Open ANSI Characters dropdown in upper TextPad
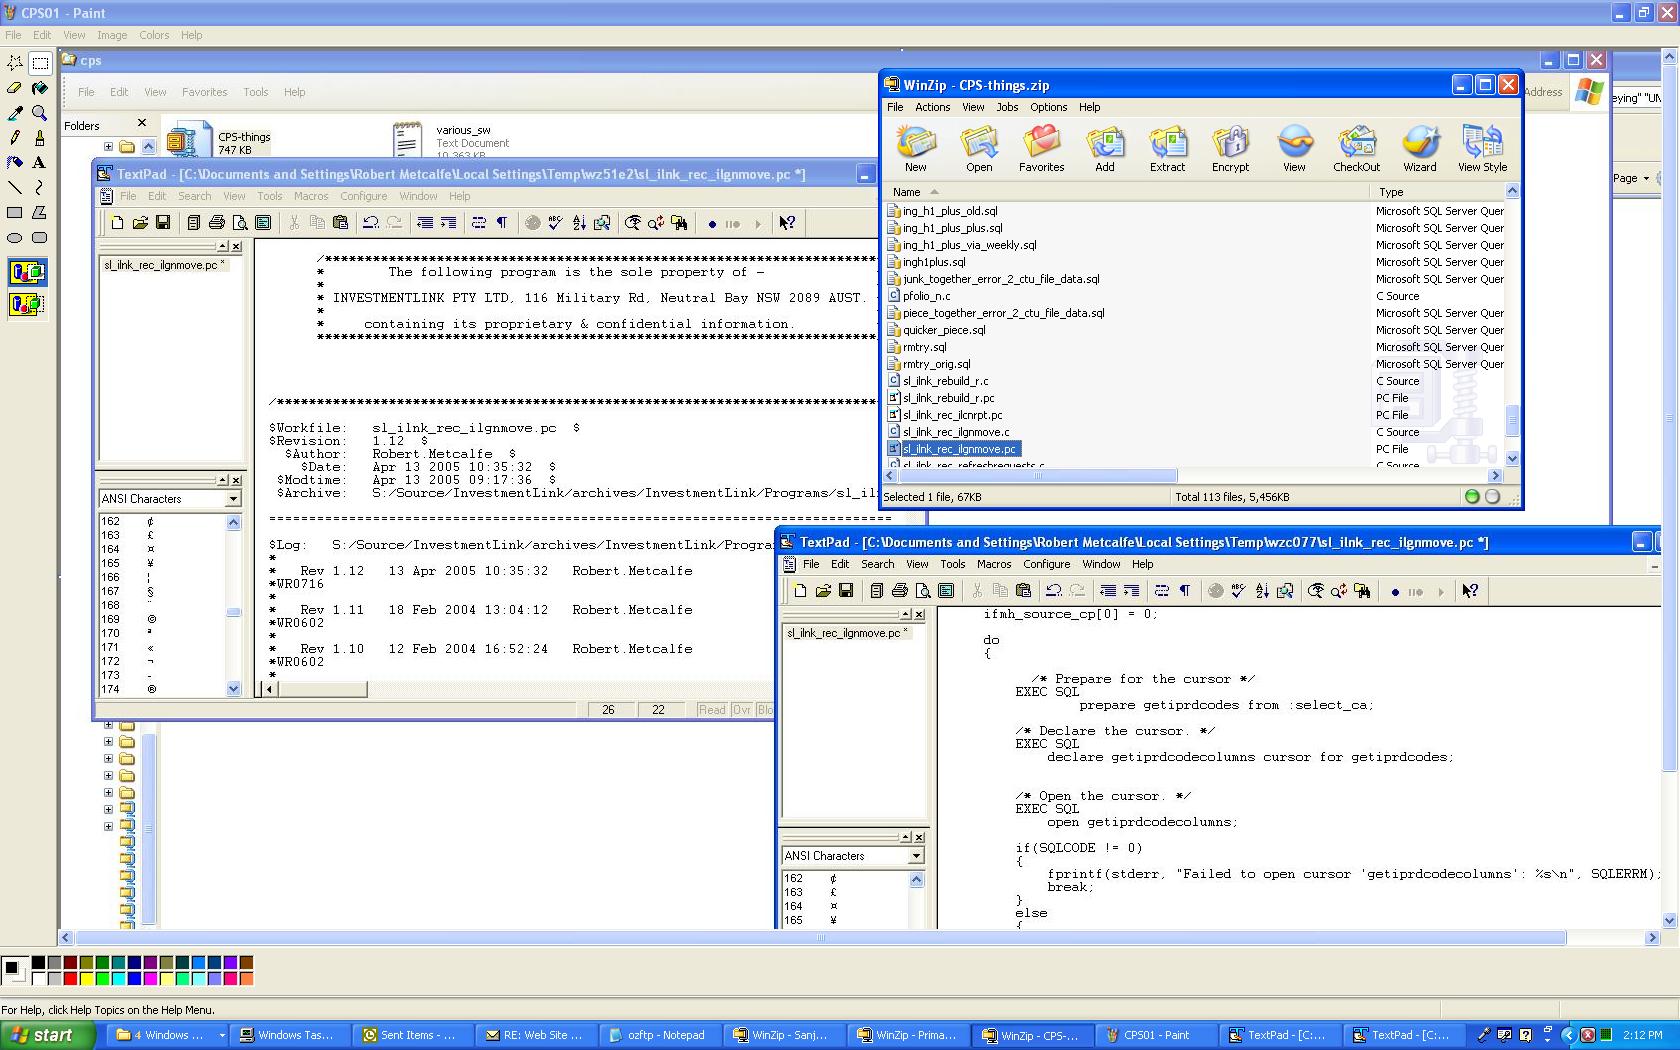 pyautogui.click(x=233, y=499)
